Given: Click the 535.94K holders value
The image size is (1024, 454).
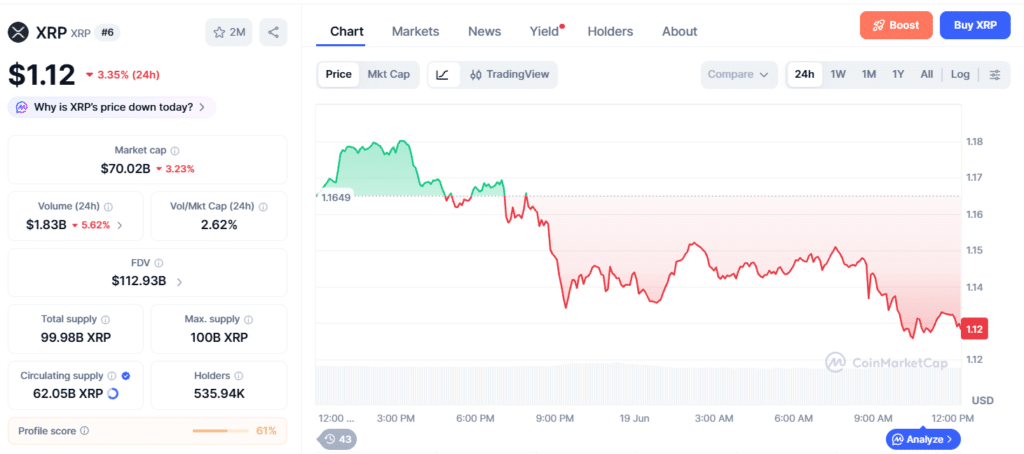Looking at the screenshot, I should click(219, 393).
